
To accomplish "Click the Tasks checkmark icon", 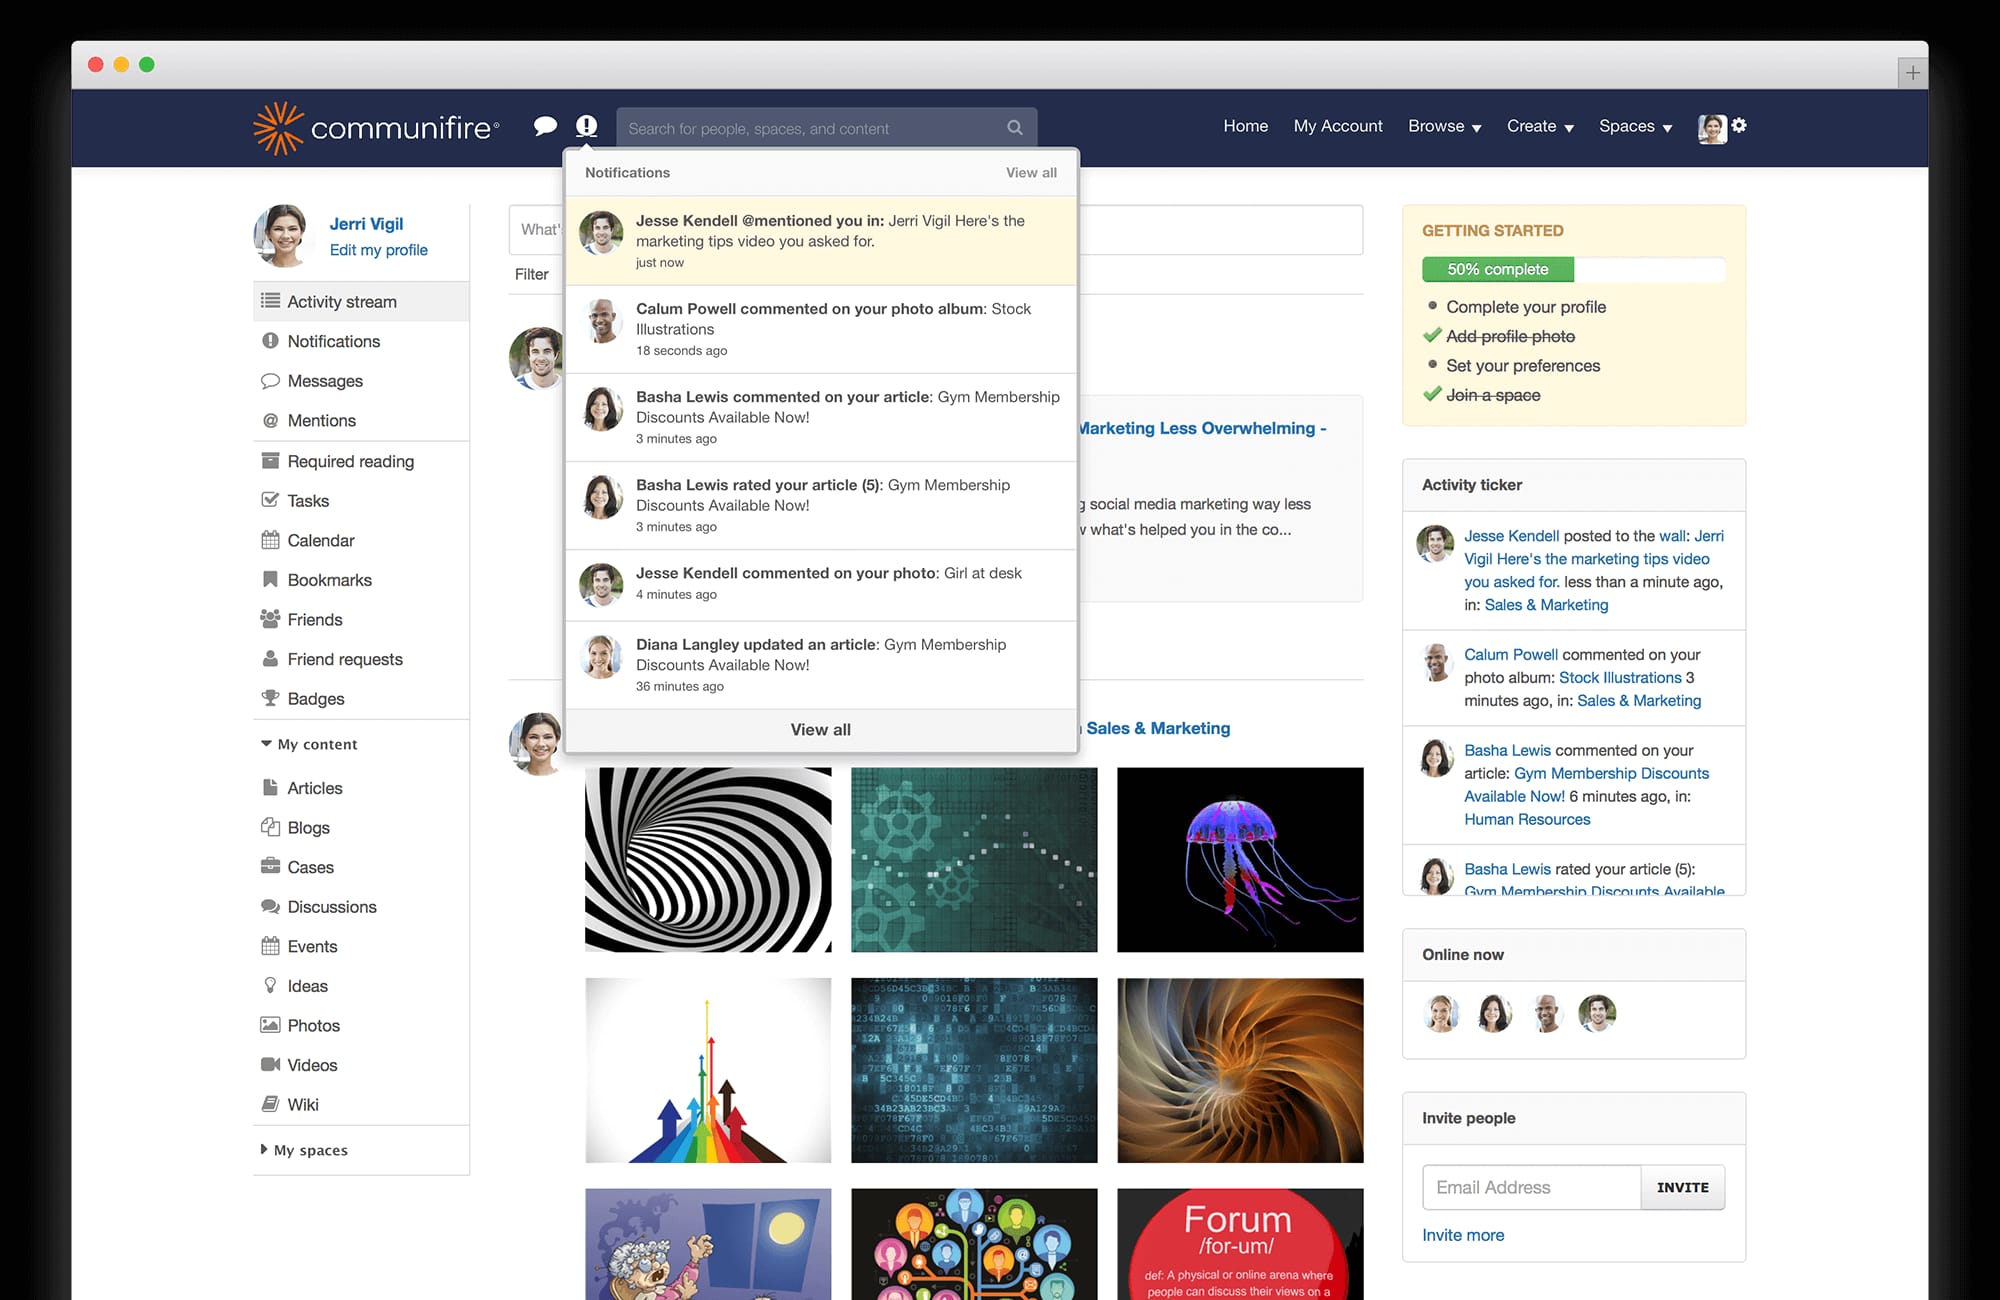I will click(x=270, y=500).
